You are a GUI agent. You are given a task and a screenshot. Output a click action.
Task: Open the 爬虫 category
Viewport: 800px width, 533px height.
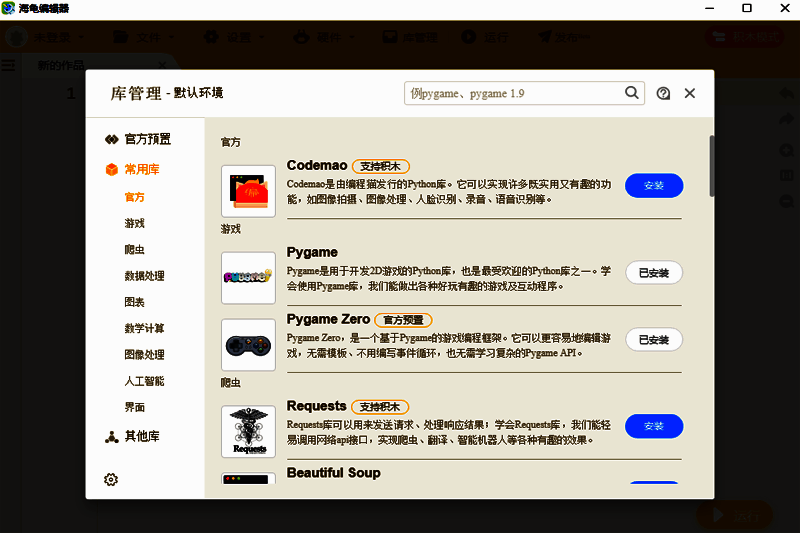134,249
